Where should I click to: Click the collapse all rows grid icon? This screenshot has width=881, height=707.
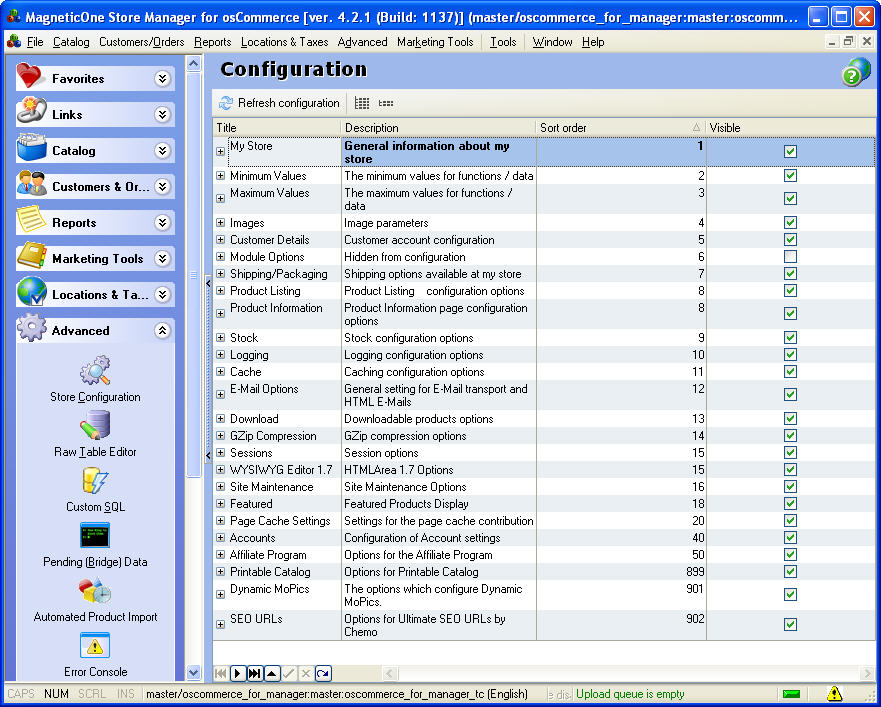tap(386, 103)
